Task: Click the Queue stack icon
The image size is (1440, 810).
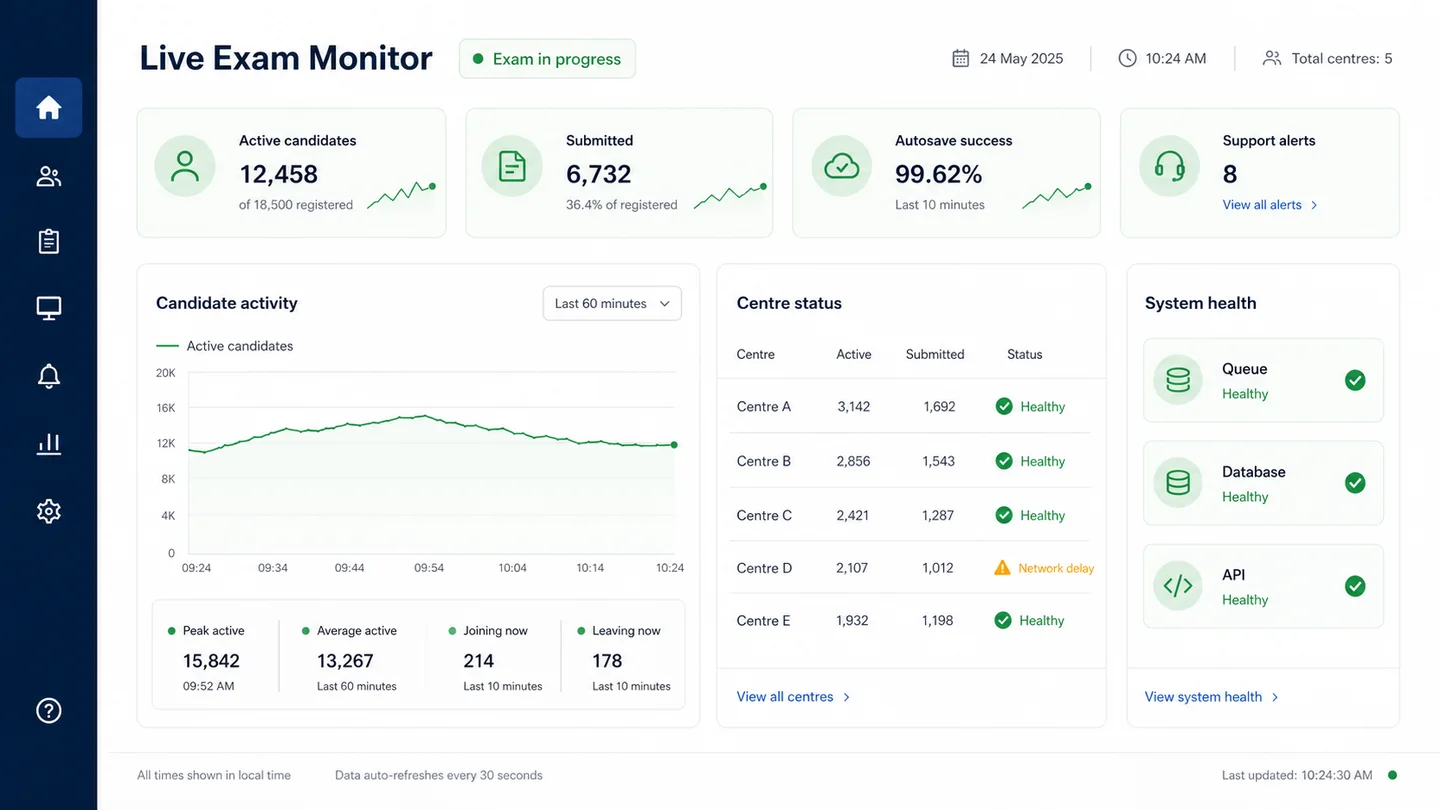Action: pos(1178,380)
